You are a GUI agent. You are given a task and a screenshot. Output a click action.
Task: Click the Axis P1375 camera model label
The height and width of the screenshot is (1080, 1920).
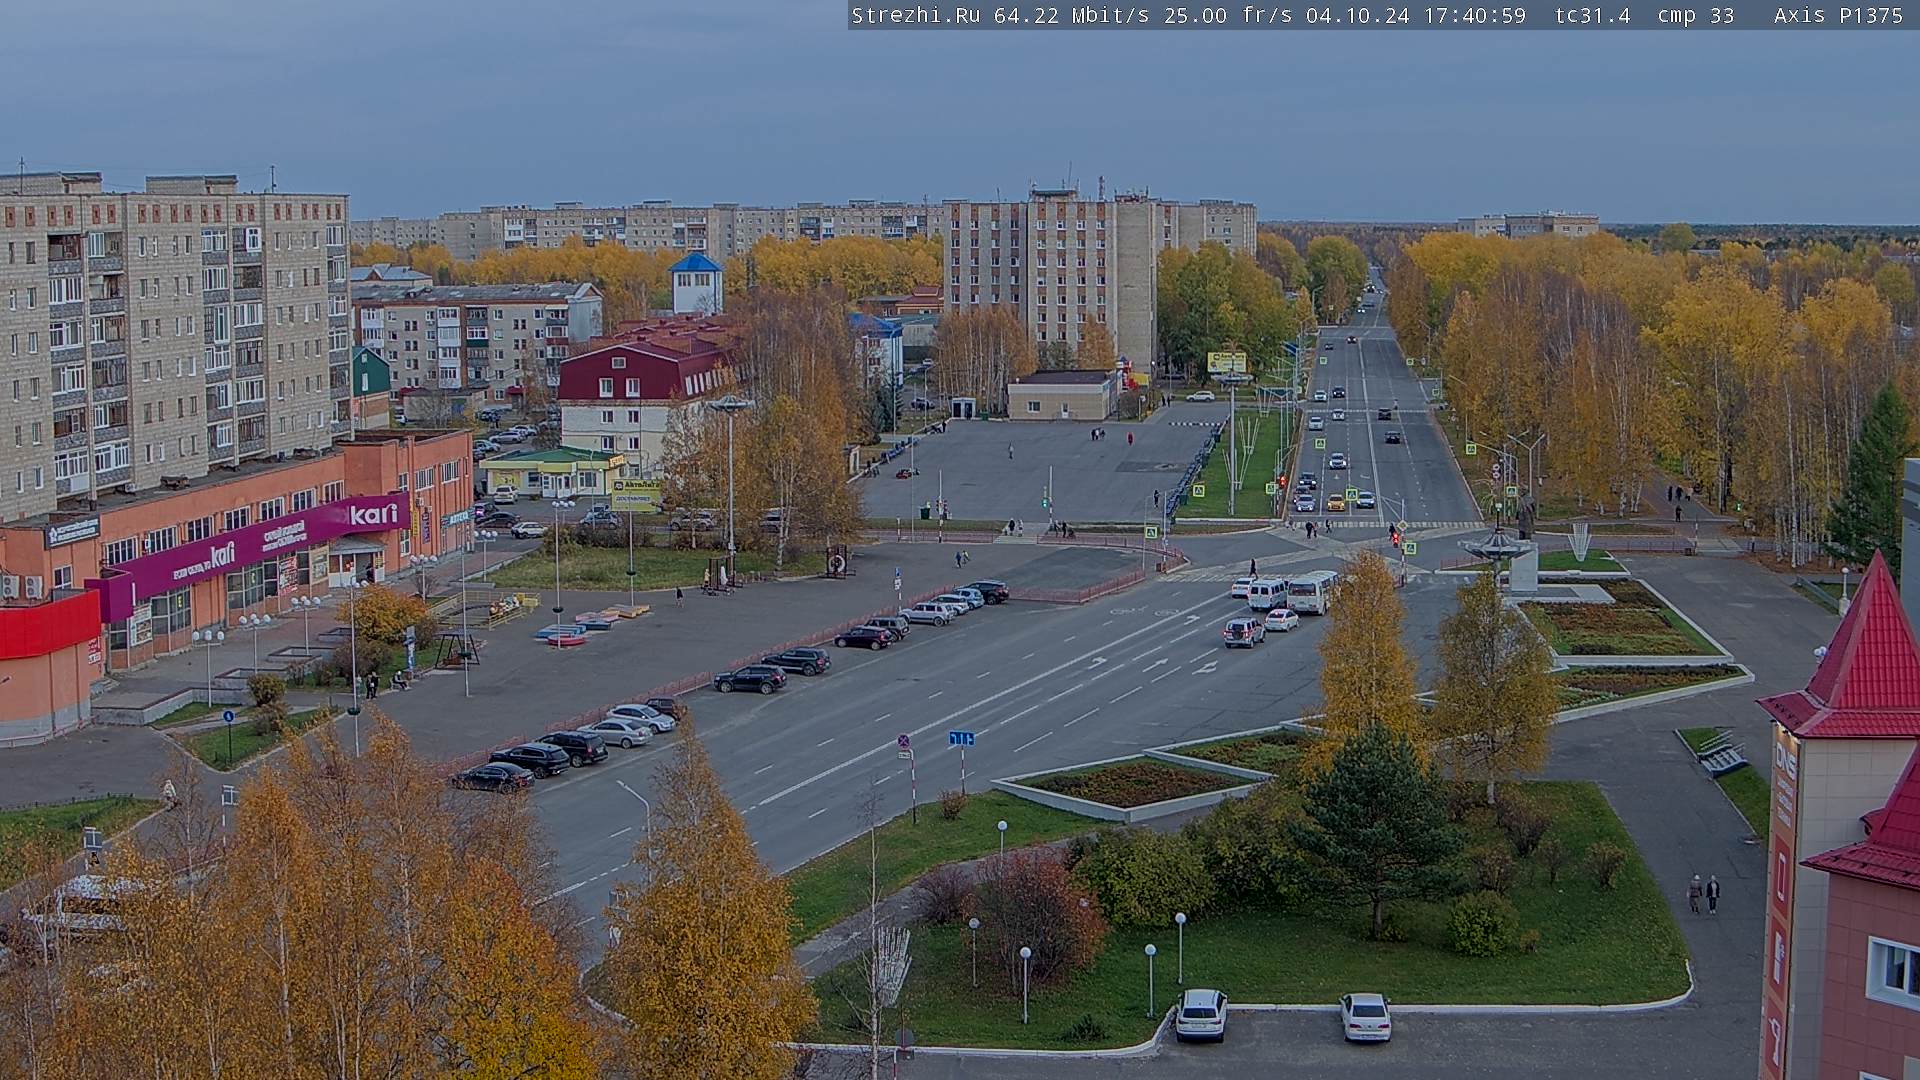[1838, 15]
